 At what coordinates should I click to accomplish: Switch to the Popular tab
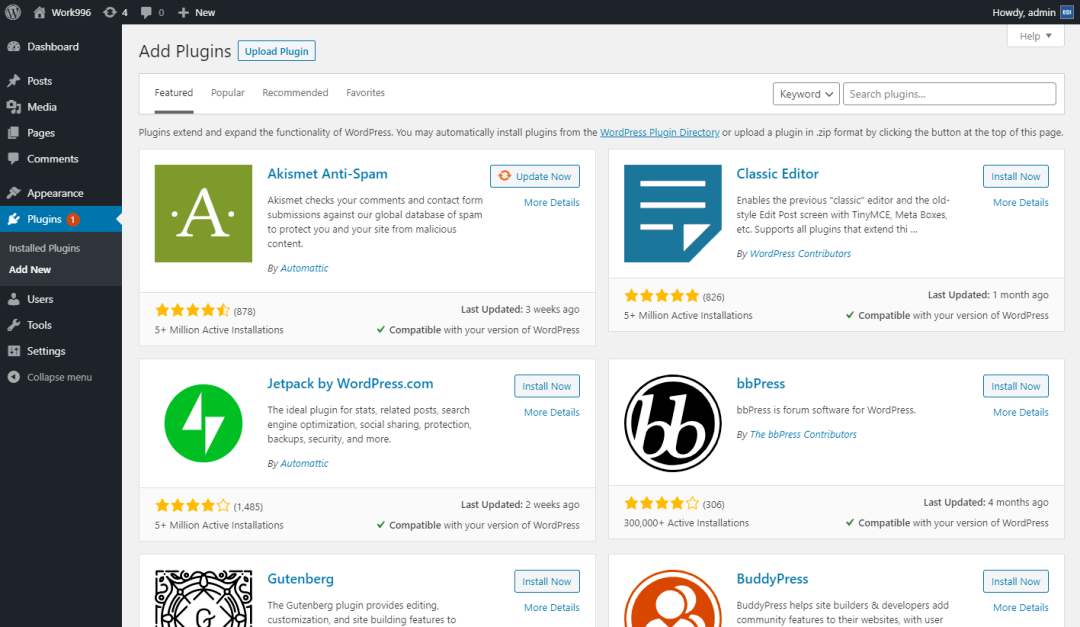coord(227,92)
